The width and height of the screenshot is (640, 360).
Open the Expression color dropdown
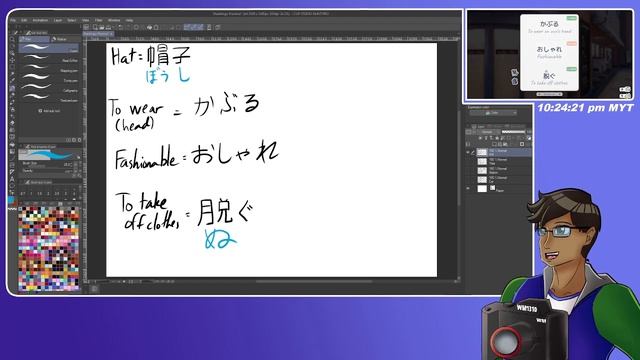(x=494, y=113)
